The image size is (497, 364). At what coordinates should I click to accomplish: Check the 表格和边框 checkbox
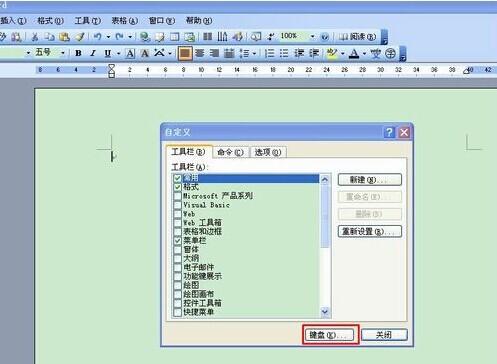point(177,232)
